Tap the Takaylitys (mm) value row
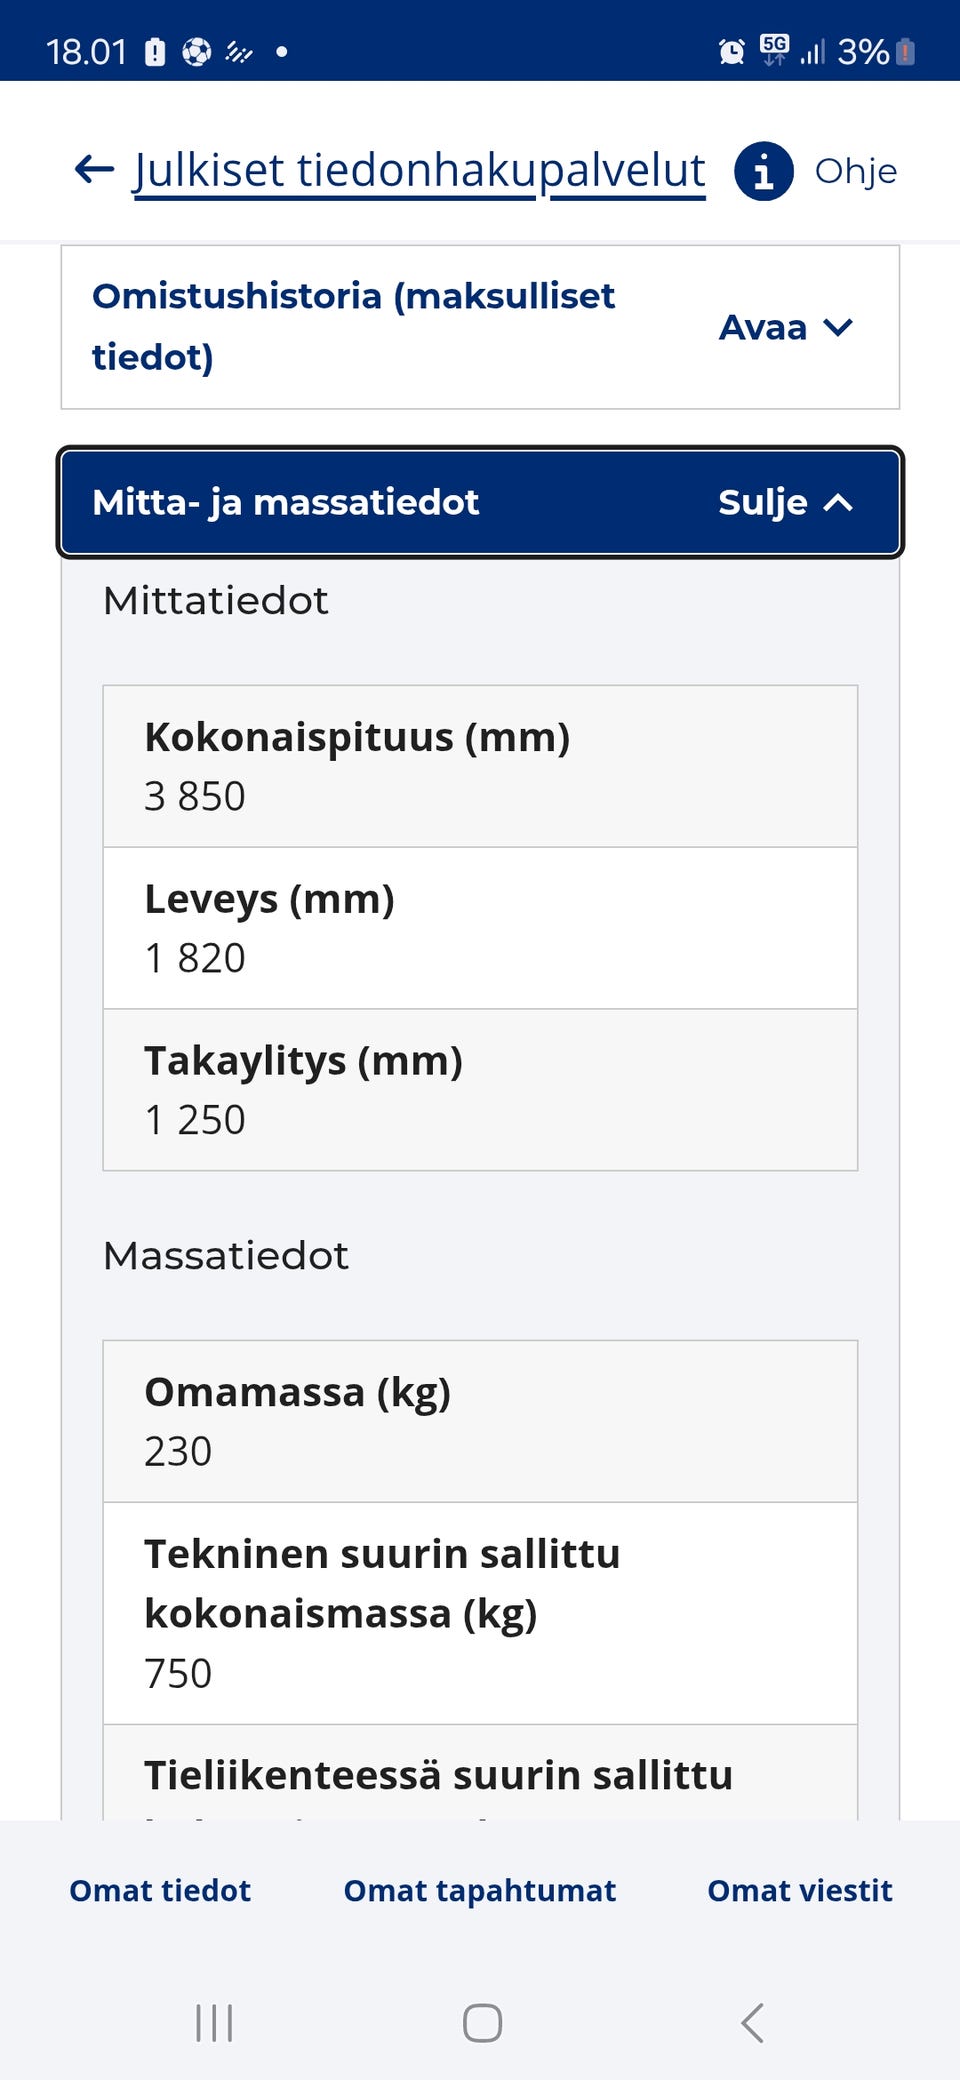This screenshot has height=2080, width=960. point(480,1090)
